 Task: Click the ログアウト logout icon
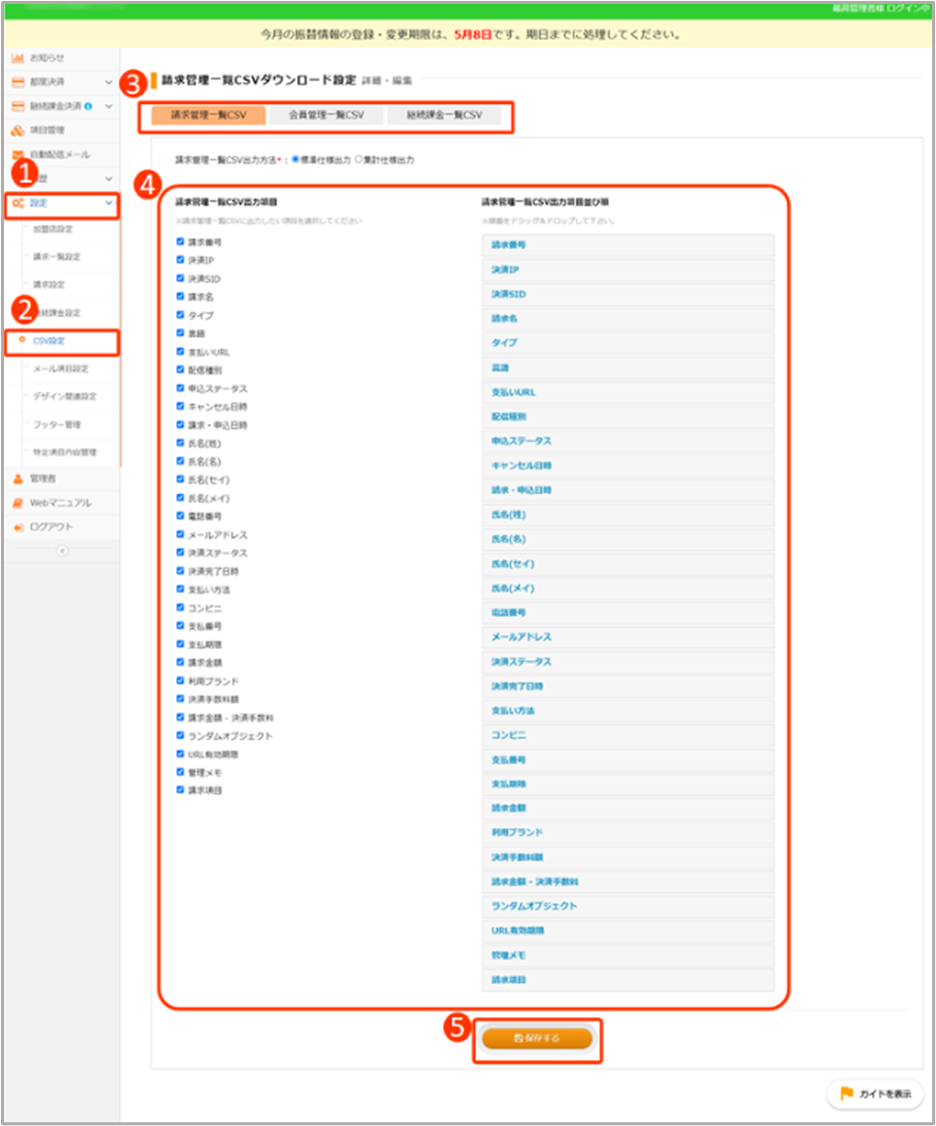(x=17, y=527)
